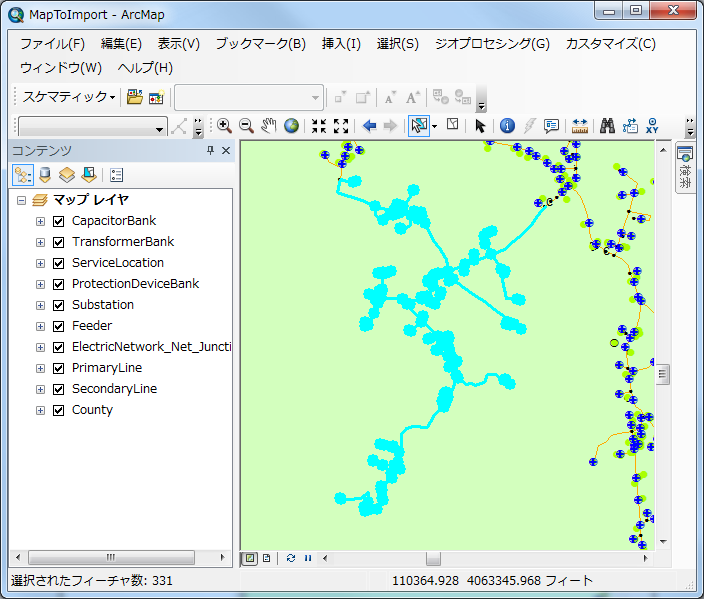Open the 検索 side tab
Image resolution: width=704 pixels, height=599 pixels.
coord(685,167)
